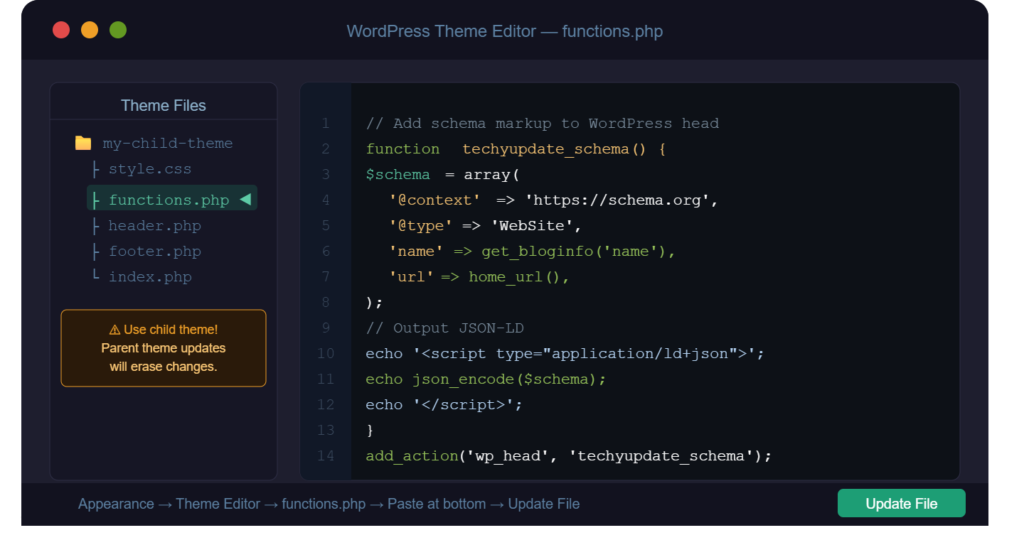The height and width of the screenshot is (540, 1024).
Task: Click the closing brace on line 13
Action: [x=370, y=430]
